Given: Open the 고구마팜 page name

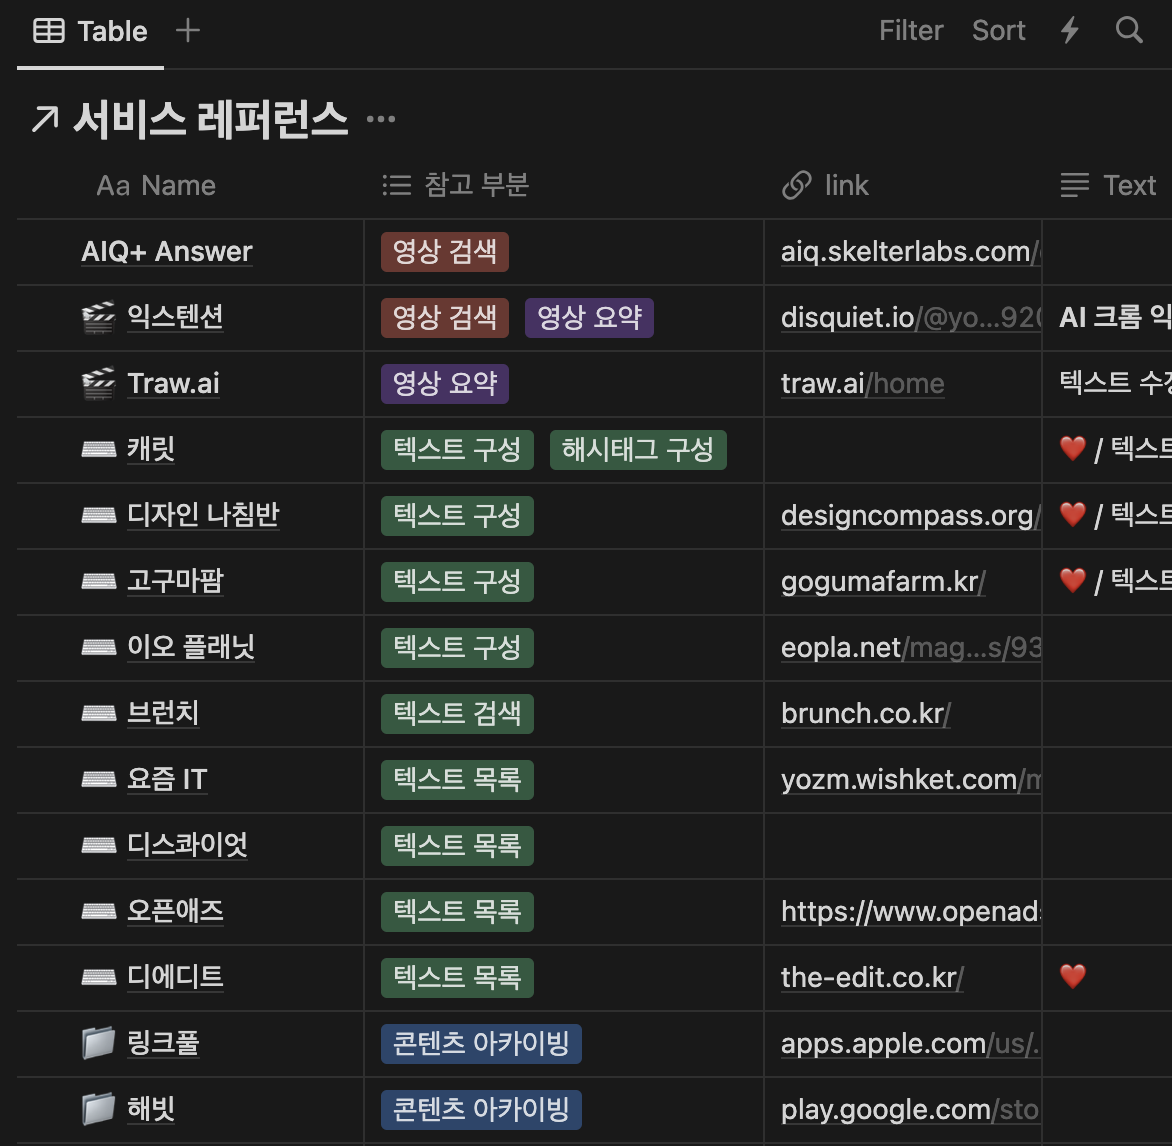Looking at the screenshot, I should tap(175, 581).
